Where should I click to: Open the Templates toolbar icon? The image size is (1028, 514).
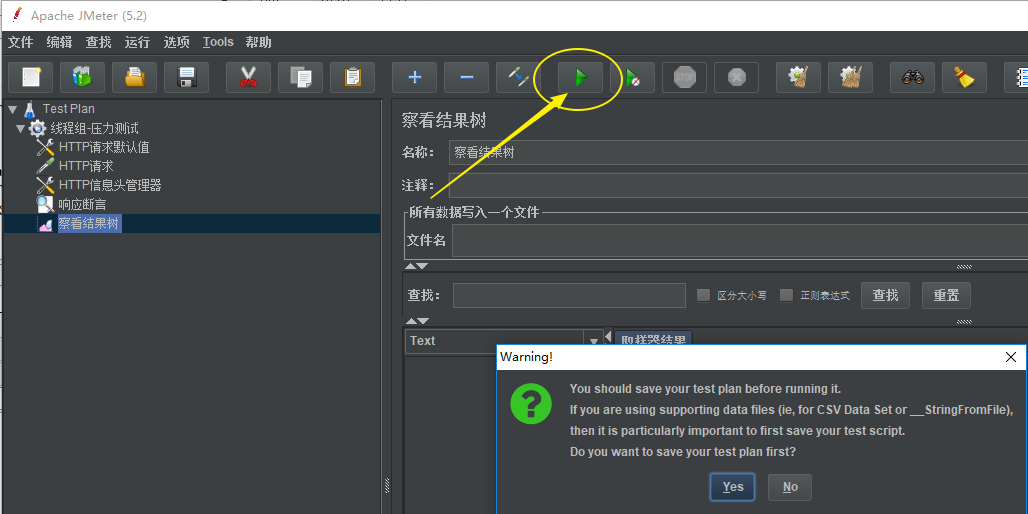83,77
